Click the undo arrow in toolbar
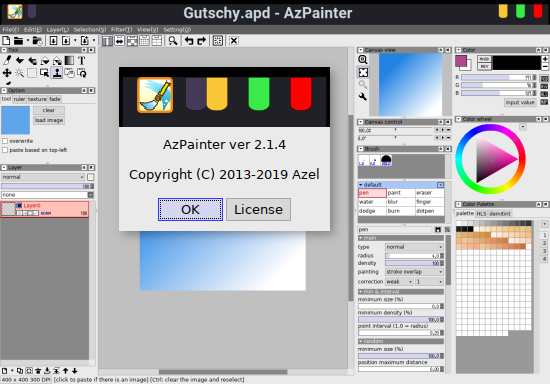550x384 pixels. [189, 41]
